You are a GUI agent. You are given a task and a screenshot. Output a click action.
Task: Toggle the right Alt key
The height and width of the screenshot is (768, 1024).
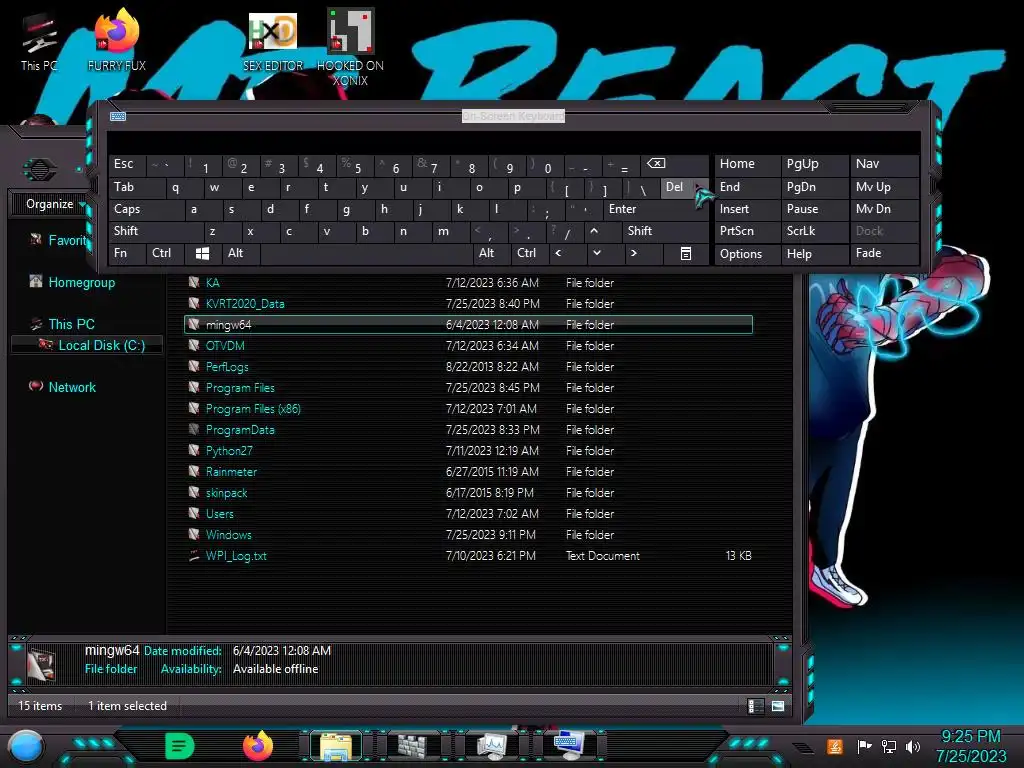pos(491,253)
